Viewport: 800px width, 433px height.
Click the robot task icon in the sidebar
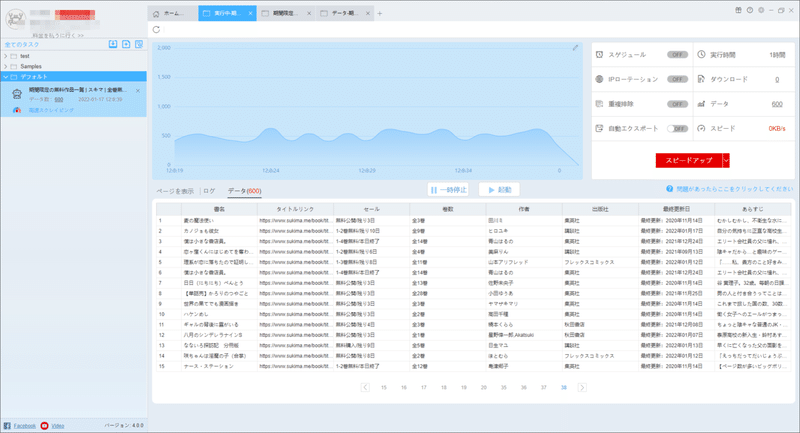click(x=17, y=93)
